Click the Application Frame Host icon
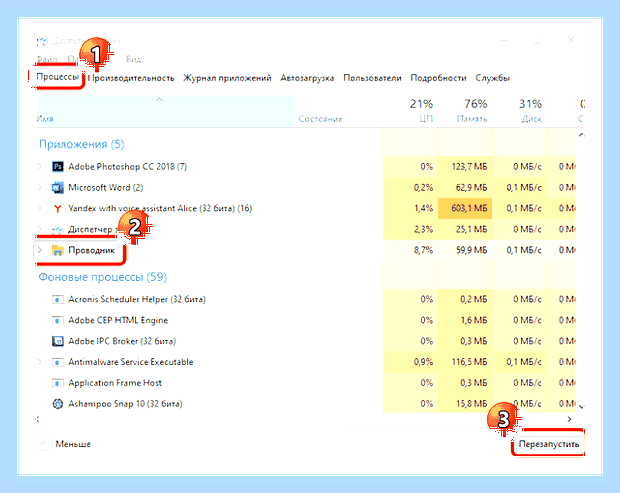 [x=58, y=383]
